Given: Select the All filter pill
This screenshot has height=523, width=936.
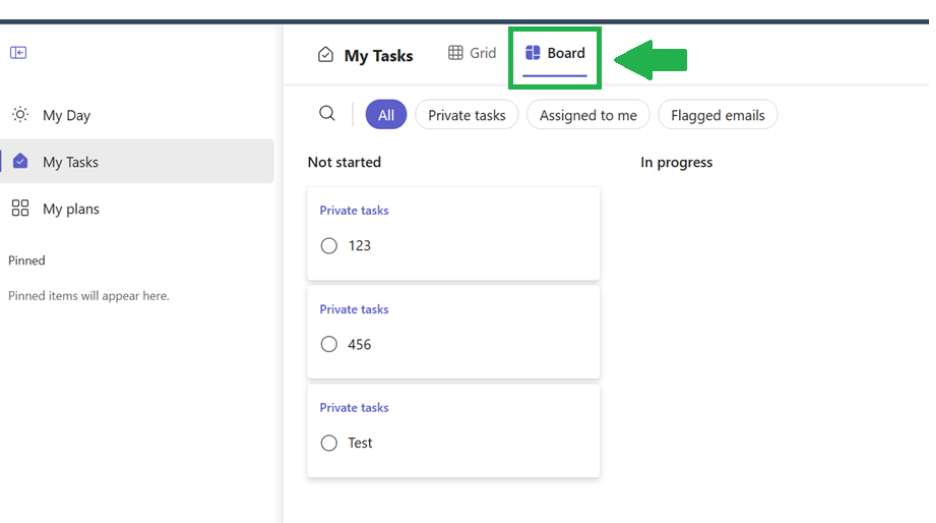Looking at the screenshot, I should click(x=386, y=115).
